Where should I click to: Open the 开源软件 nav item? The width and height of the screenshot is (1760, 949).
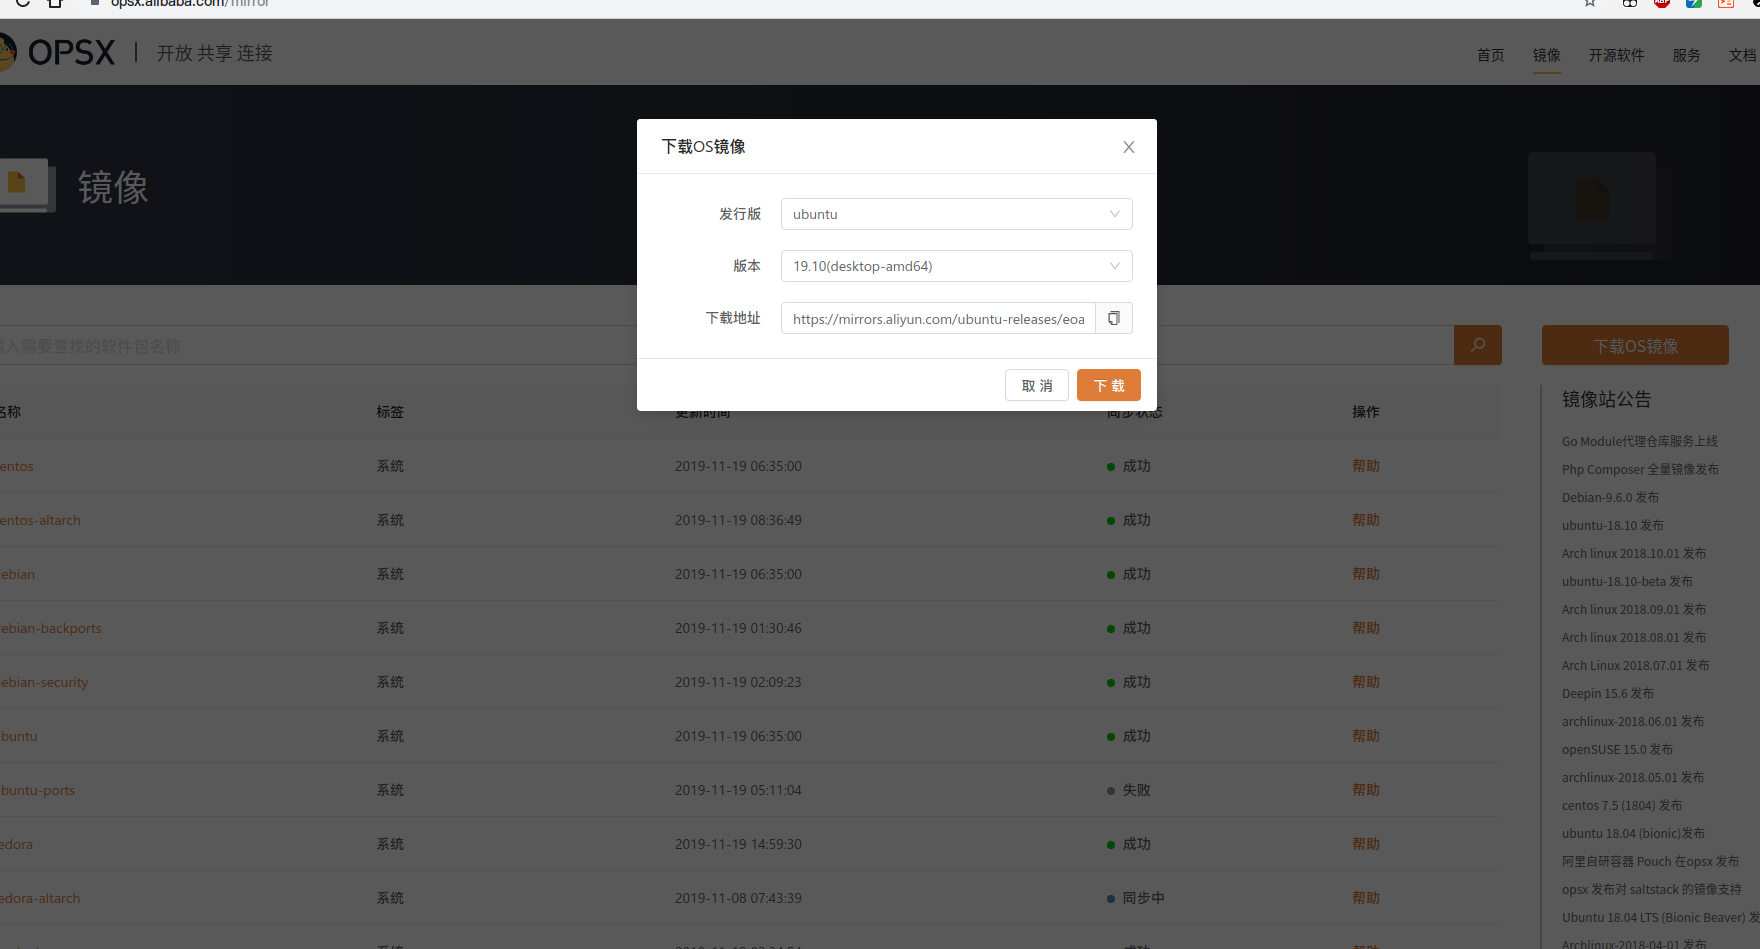pos(1617,55)
